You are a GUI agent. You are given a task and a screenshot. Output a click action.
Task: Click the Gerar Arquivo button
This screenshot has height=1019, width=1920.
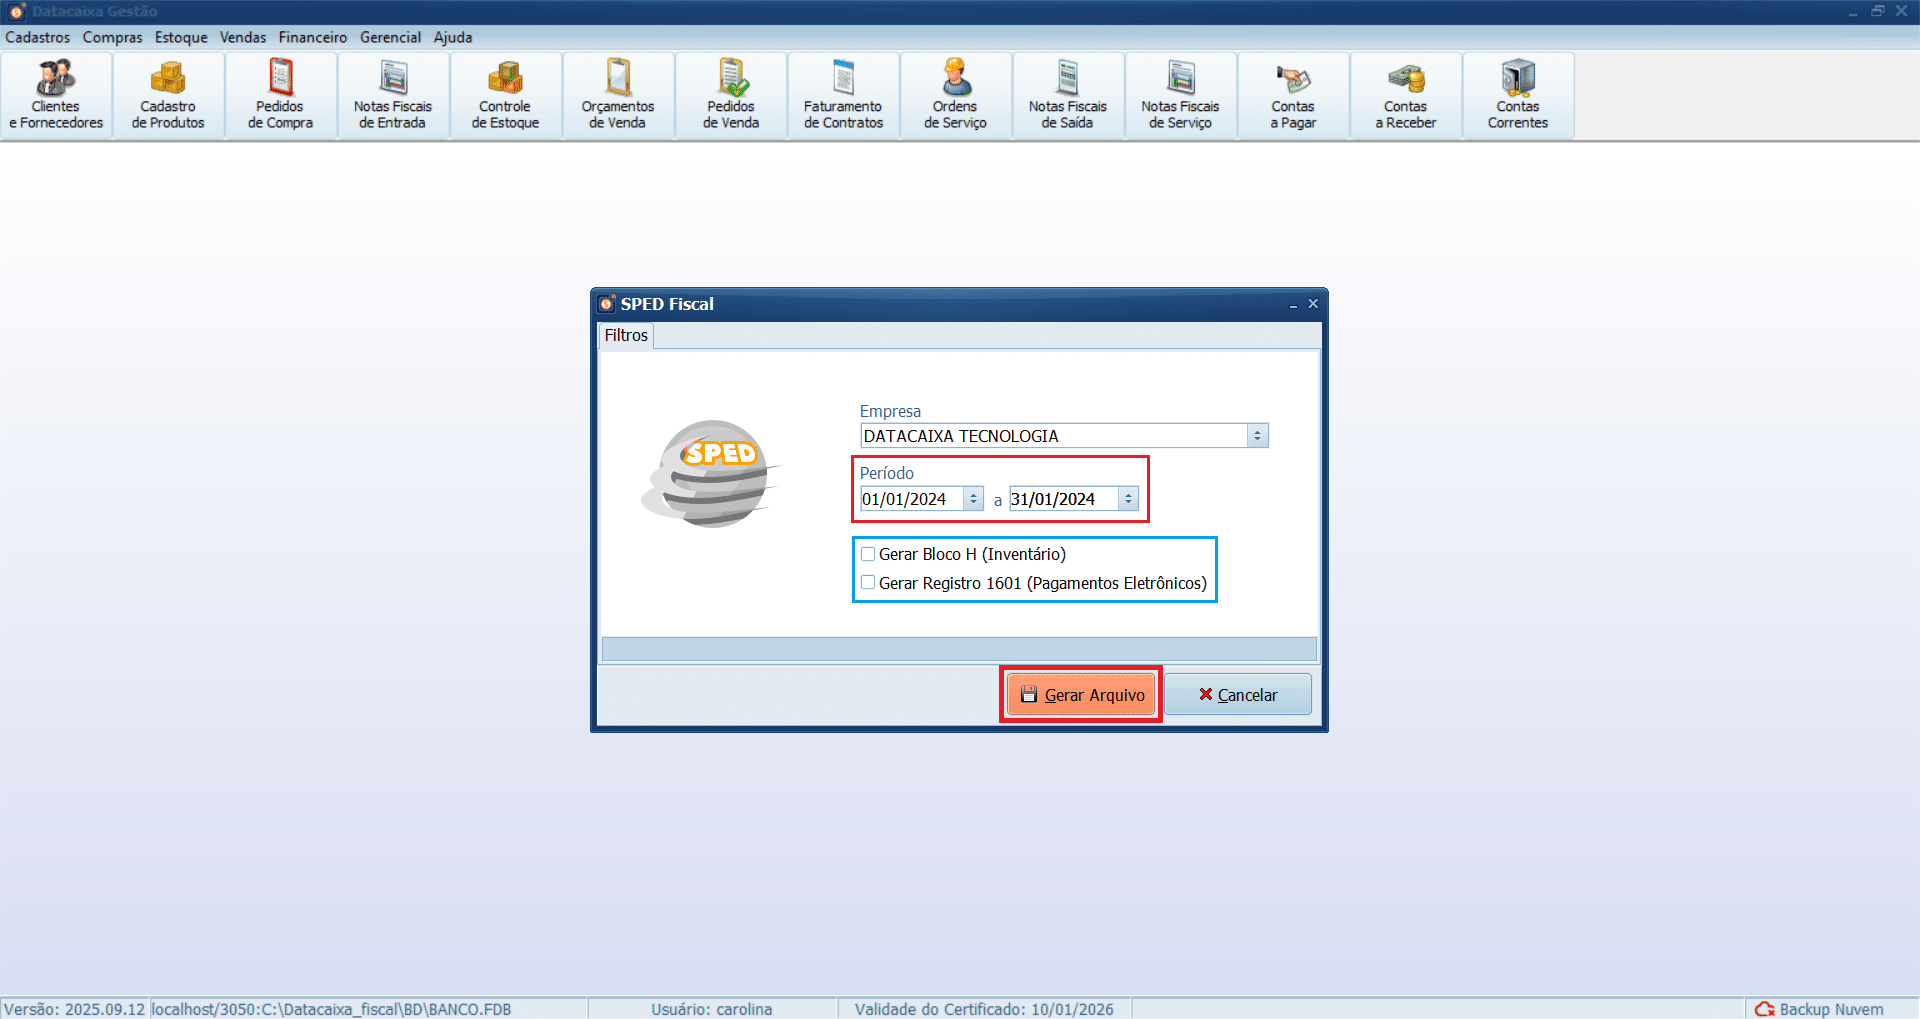pyautogui.click(x=1081, y=695)
